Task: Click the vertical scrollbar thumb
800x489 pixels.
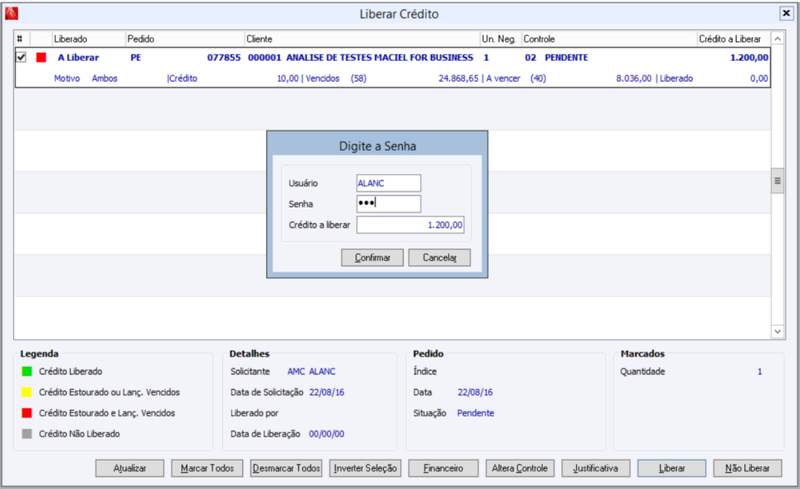Action: coord(777,181)
